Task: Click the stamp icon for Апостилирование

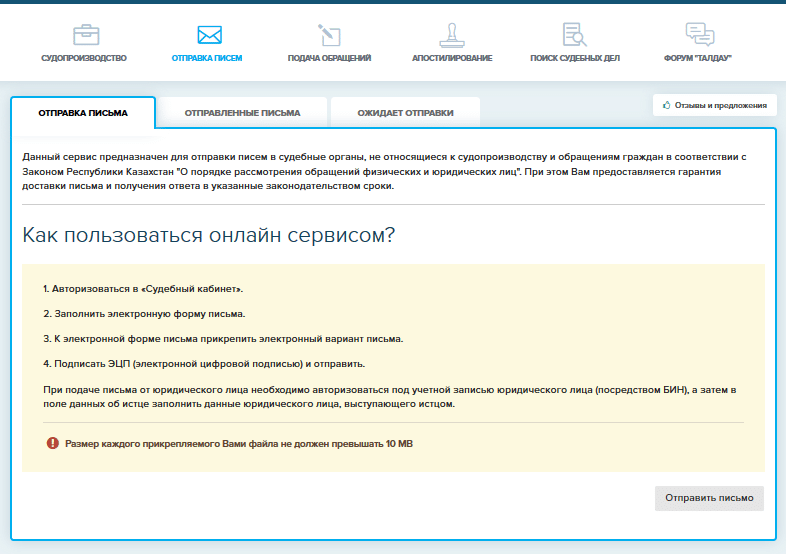Action: click(x=453, y=35)
